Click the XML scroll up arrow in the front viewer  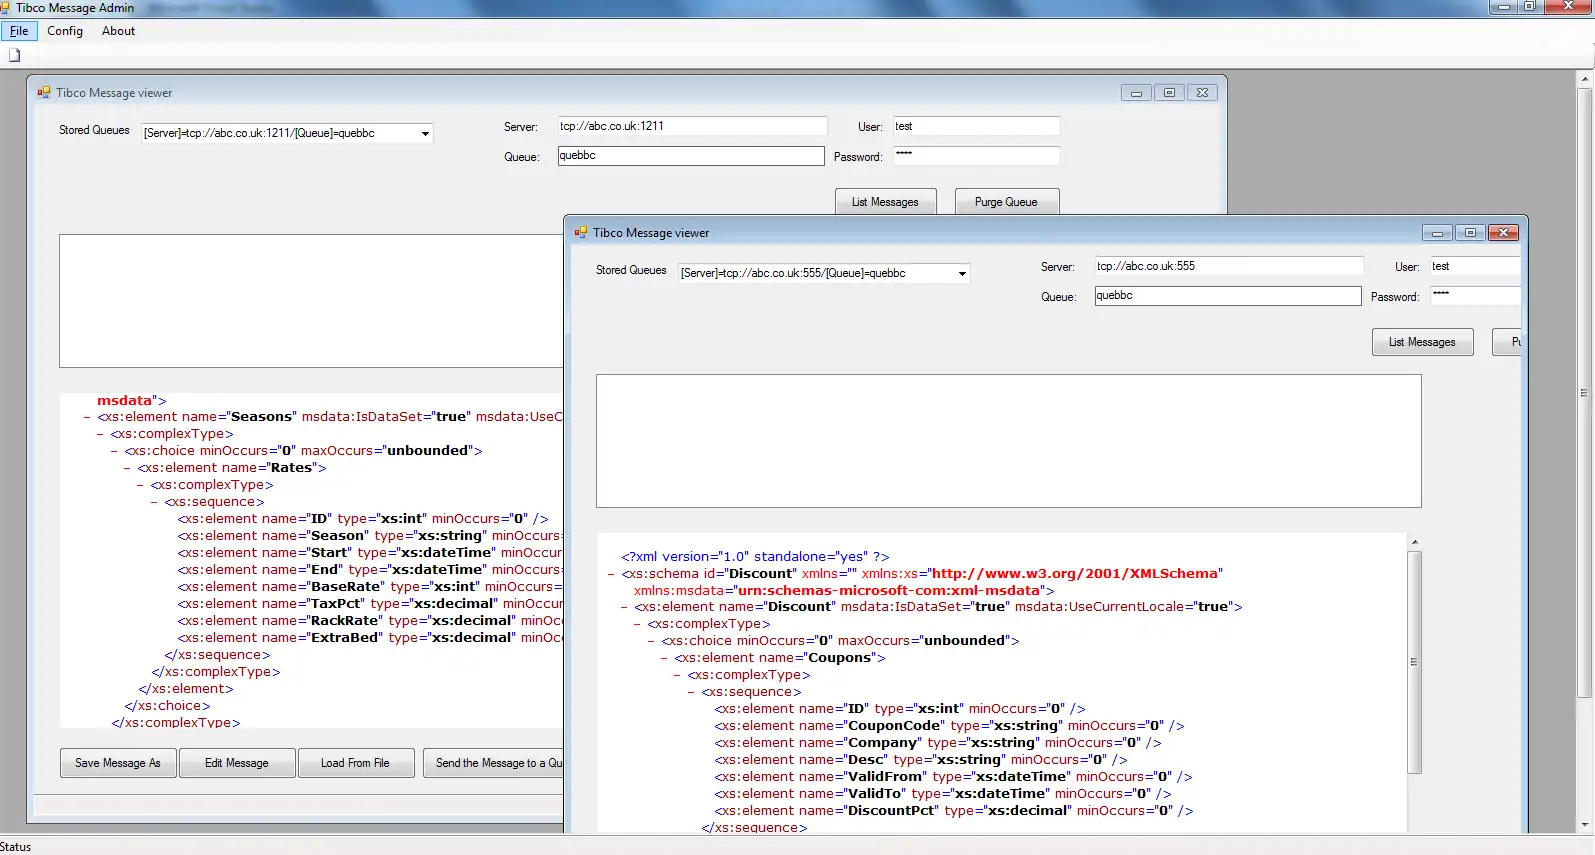click(1414, 541)
